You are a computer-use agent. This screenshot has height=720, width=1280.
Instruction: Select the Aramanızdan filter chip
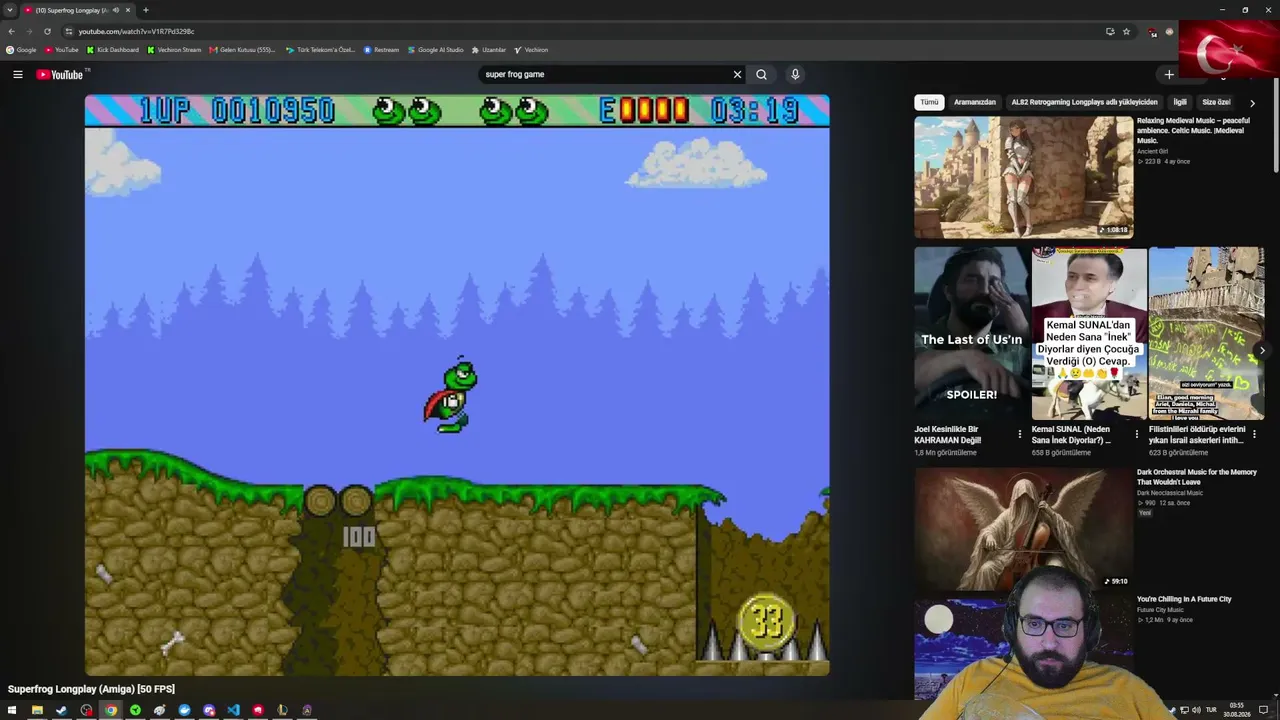click(975, 102)
